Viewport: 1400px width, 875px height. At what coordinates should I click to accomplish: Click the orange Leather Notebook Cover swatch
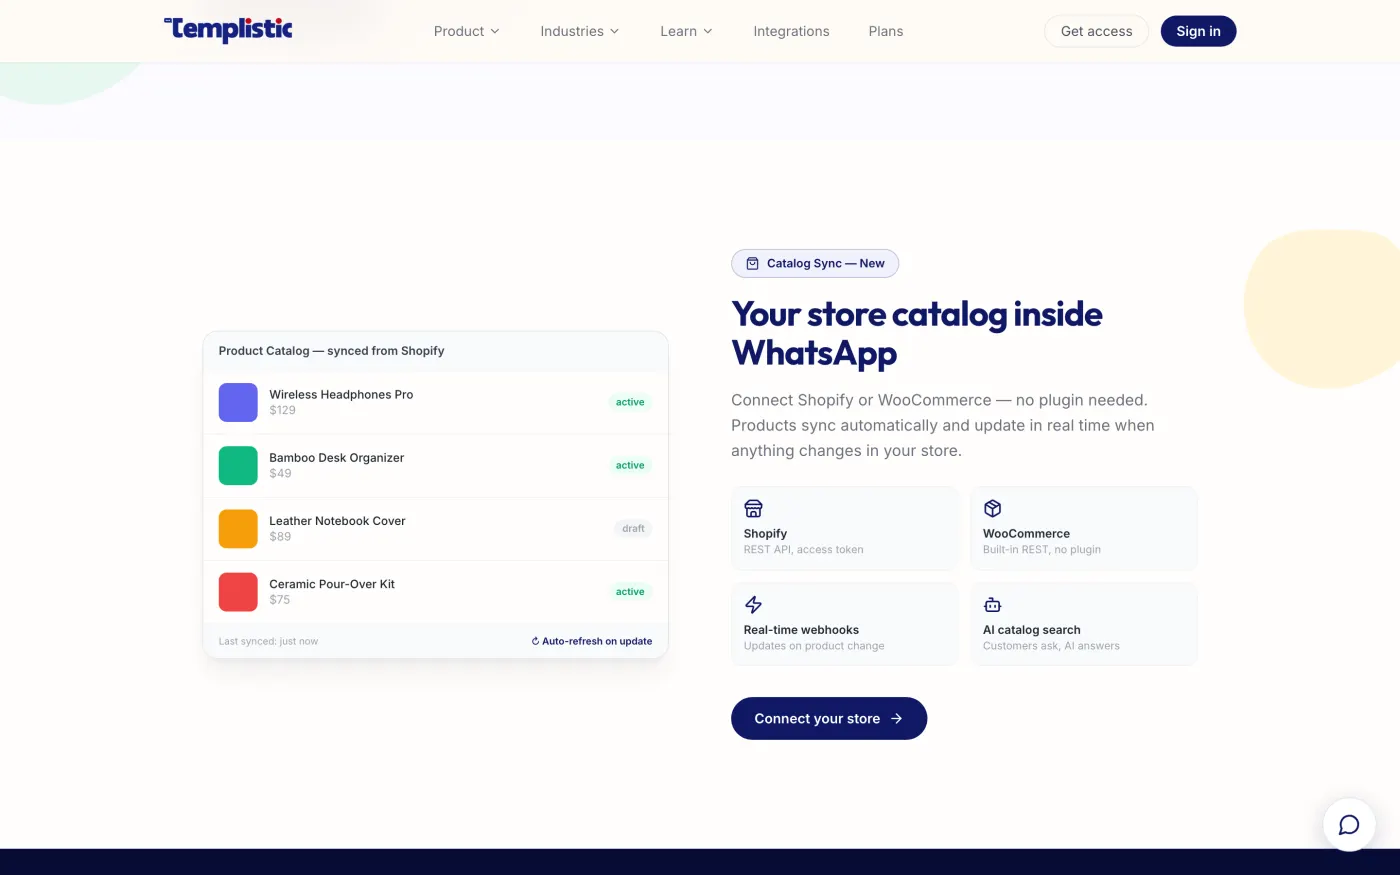coord(238,528)
